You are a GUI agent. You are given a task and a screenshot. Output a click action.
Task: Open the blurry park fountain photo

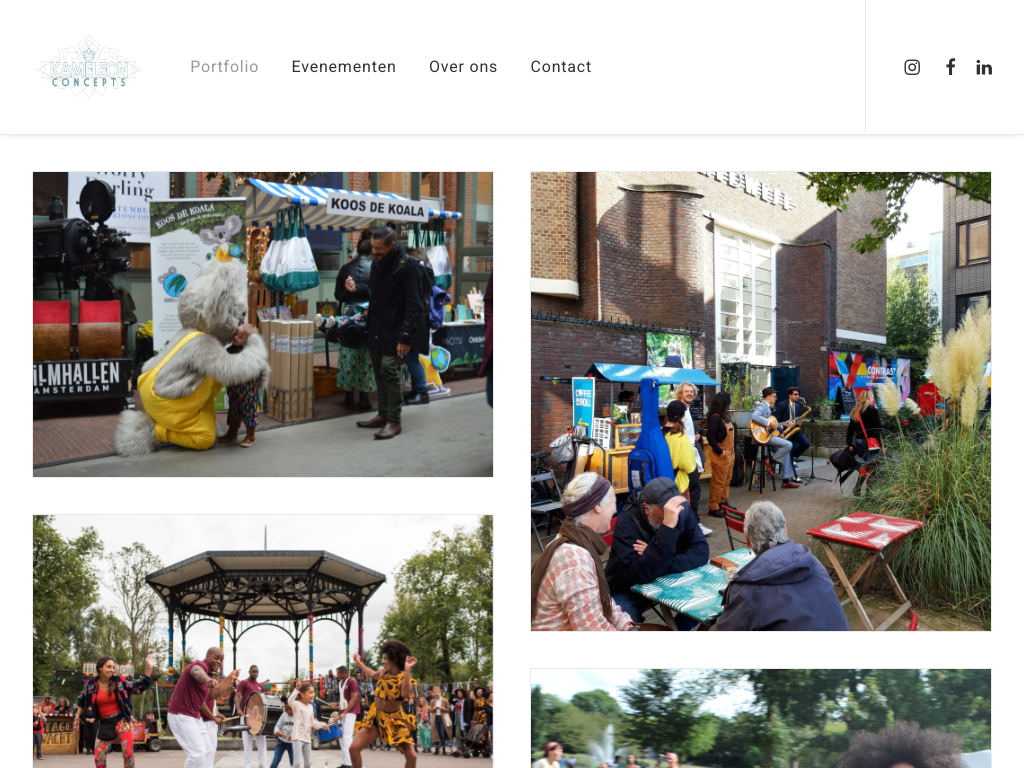761,718
